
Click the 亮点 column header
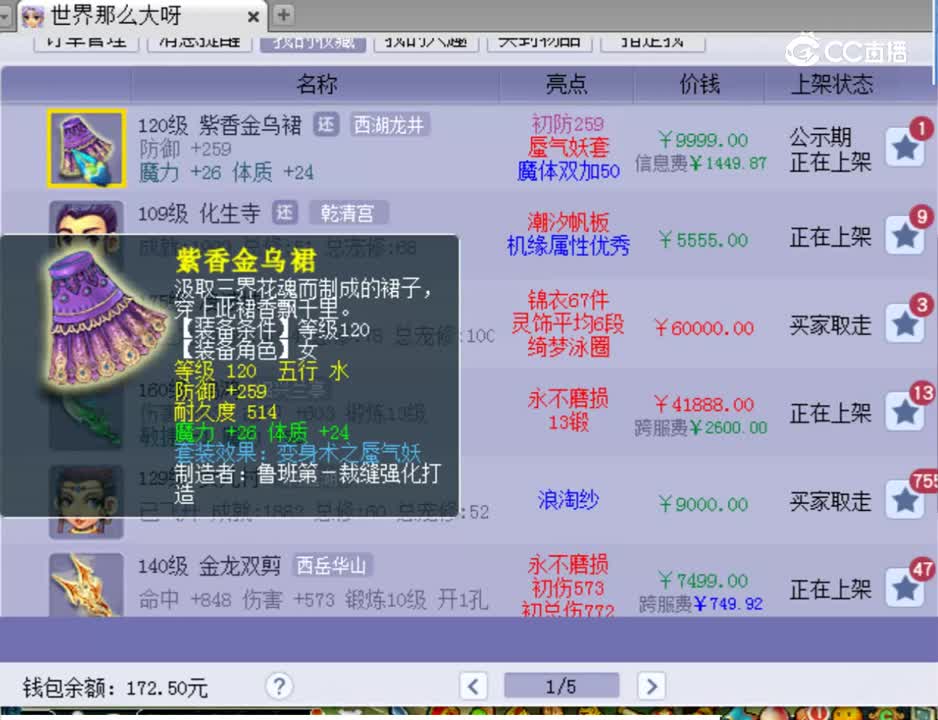566,84
